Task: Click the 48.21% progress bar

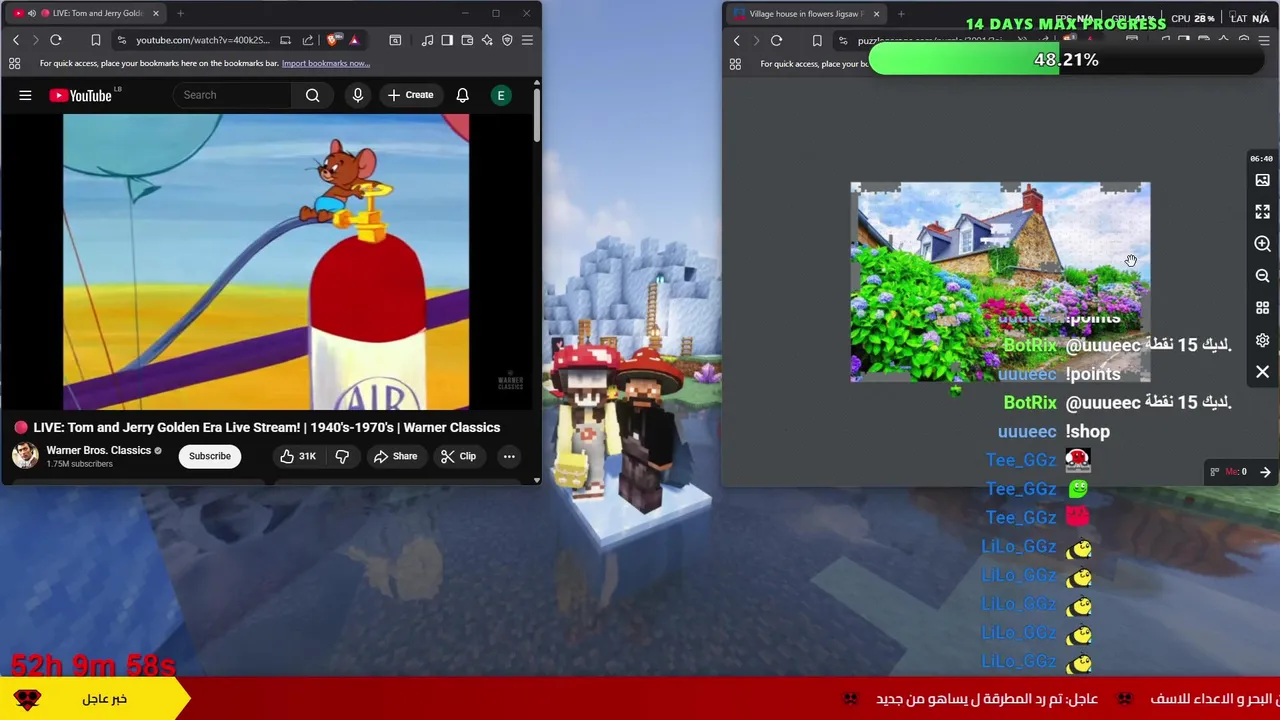Action: 1066,60
